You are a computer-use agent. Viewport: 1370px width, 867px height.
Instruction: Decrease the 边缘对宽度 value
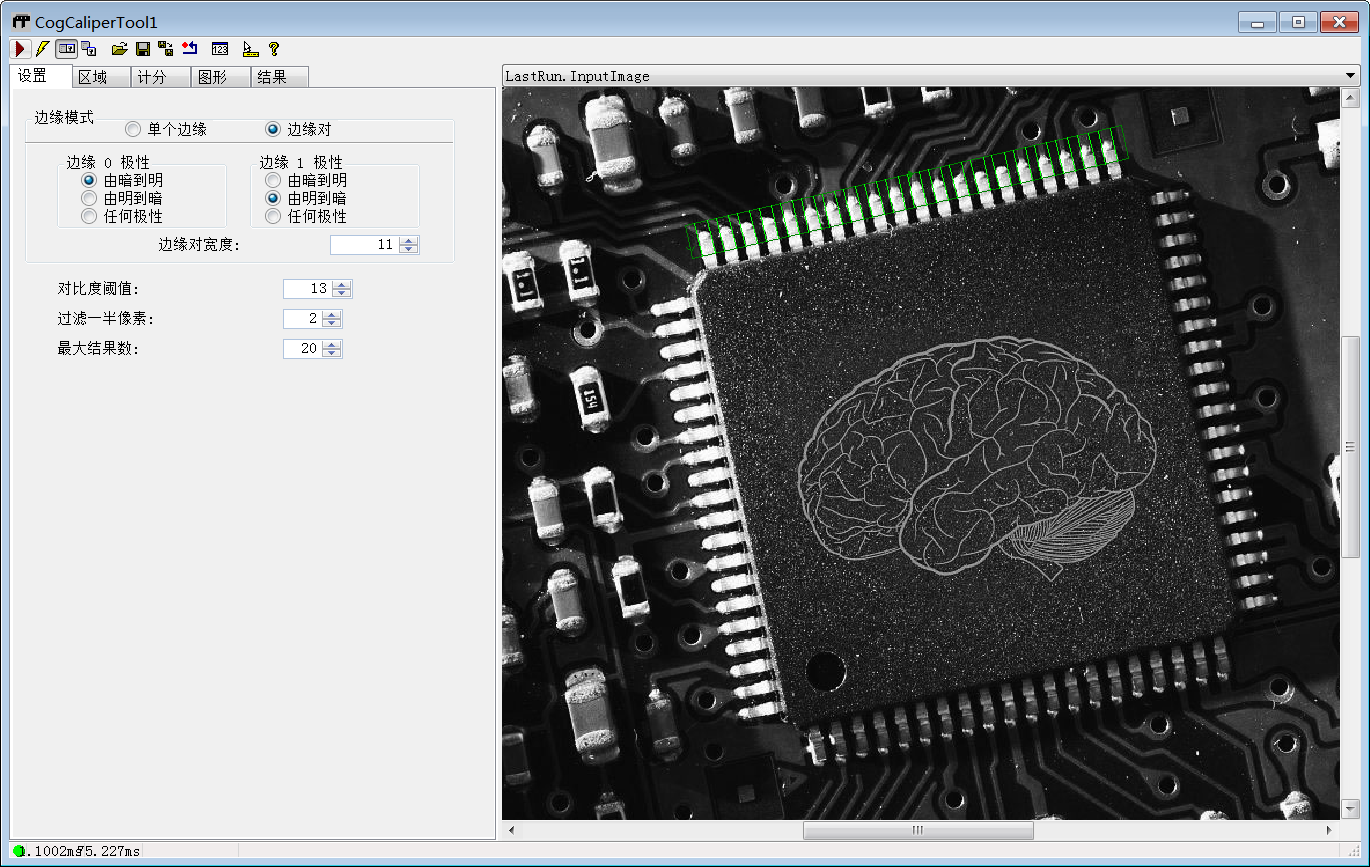pos(410,249)
